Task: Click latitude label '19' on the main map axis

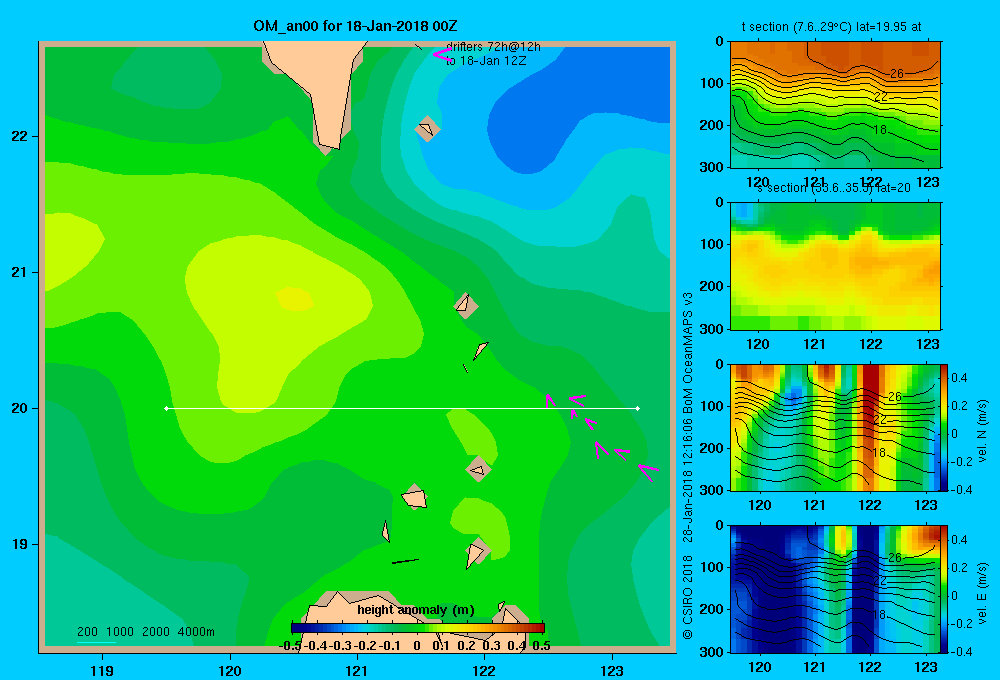Action: click(20, 544)
